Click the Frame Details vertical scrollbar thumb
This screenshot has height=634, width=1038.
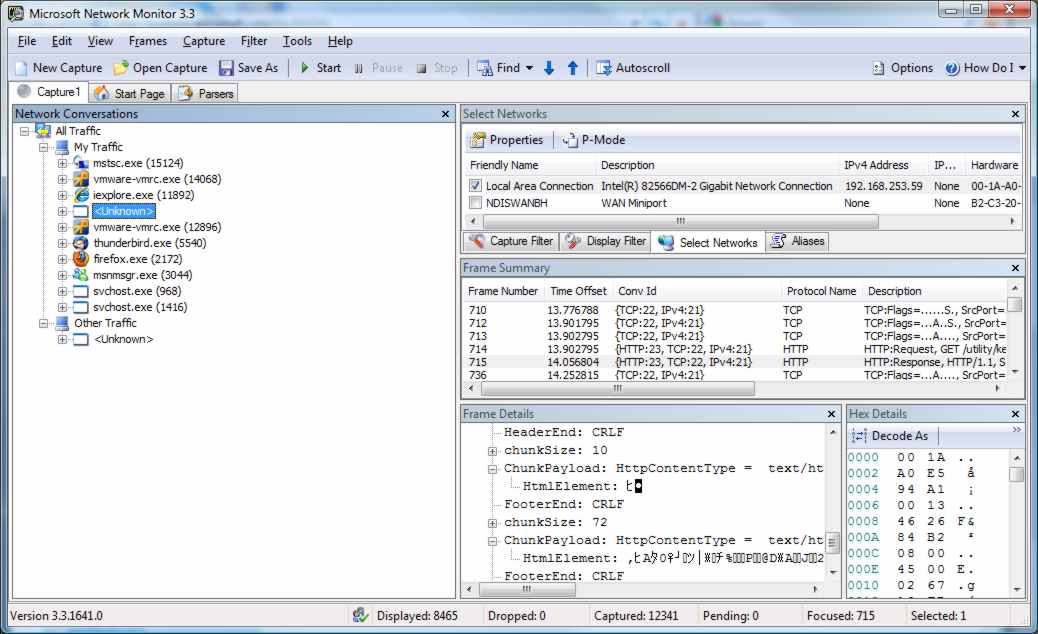(833, 543)
